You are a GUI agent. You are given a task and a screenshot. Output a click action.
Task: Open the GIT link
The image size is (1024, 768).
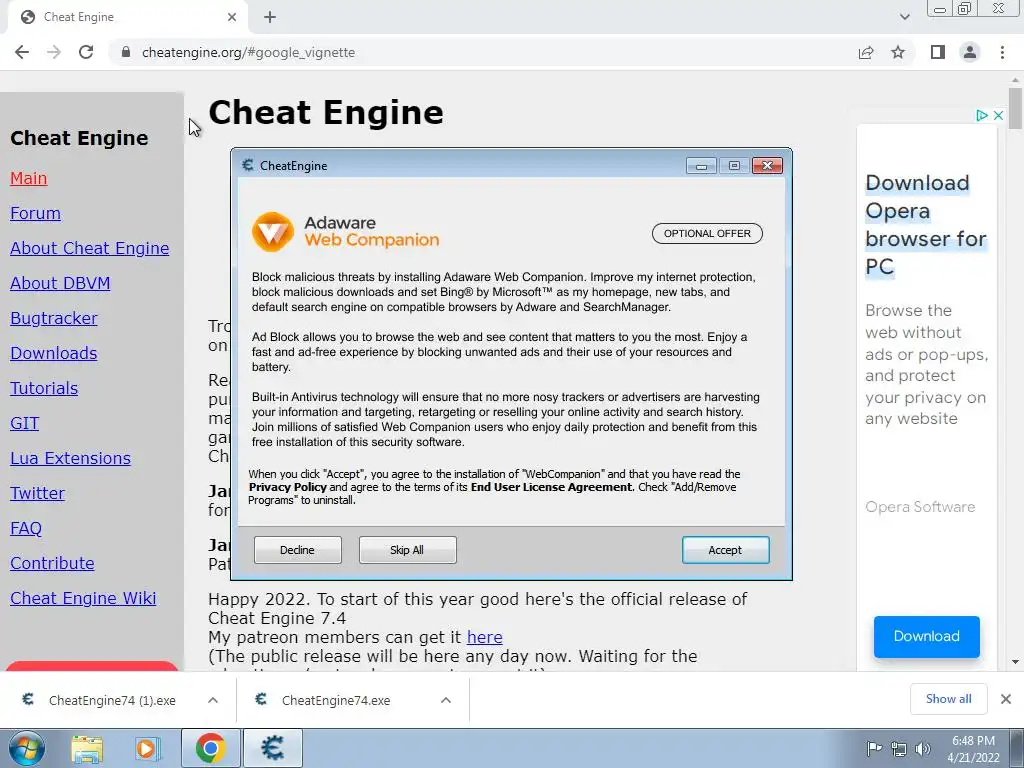click(x=24, y=423)
